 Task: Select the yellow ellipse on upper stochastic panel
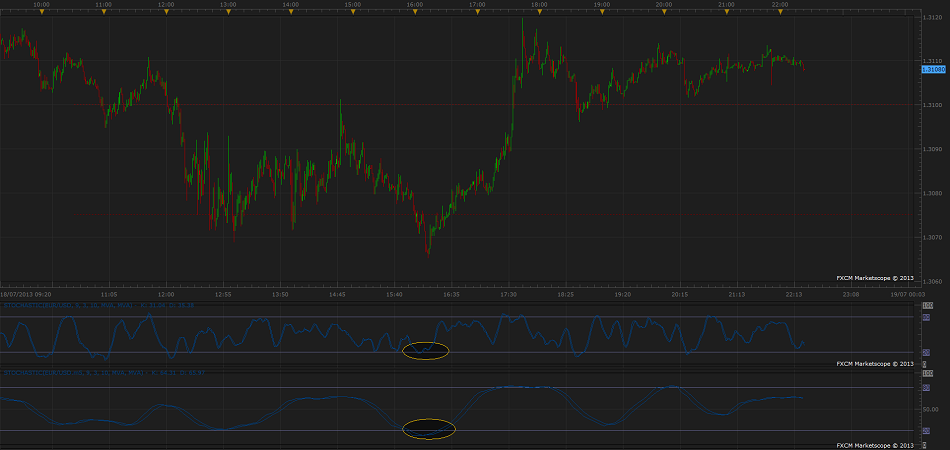(x=425, y=351)
